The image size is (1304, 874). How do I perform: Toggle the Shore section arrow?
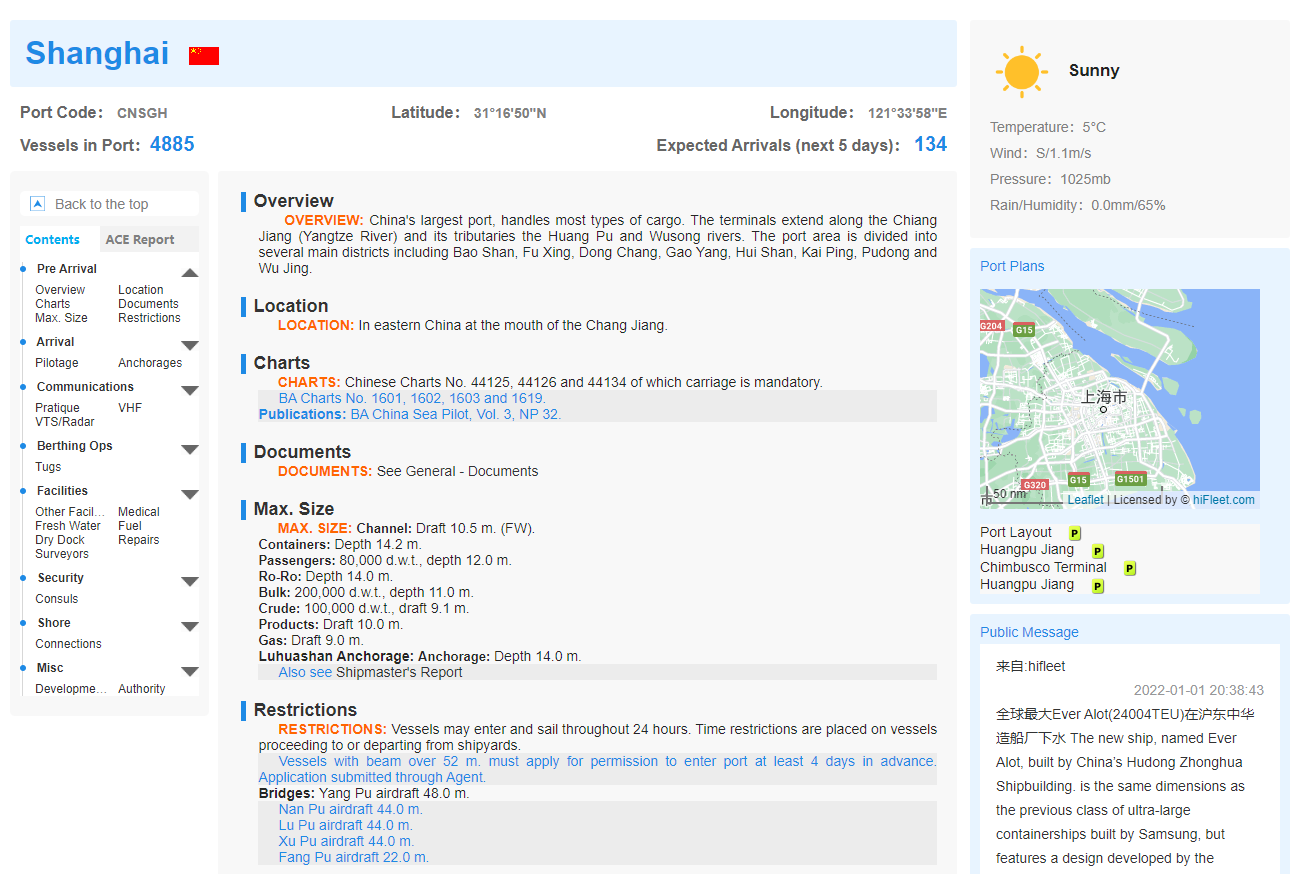coord(190,626)
